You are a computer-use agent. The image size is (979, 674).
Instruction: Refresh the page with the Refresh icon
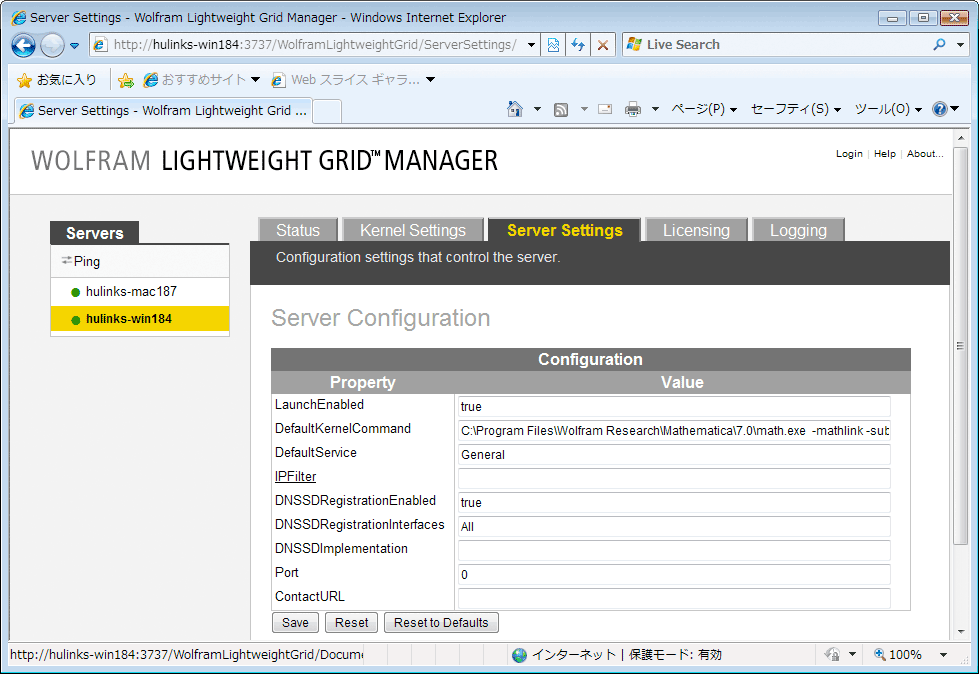pos(578,45)
